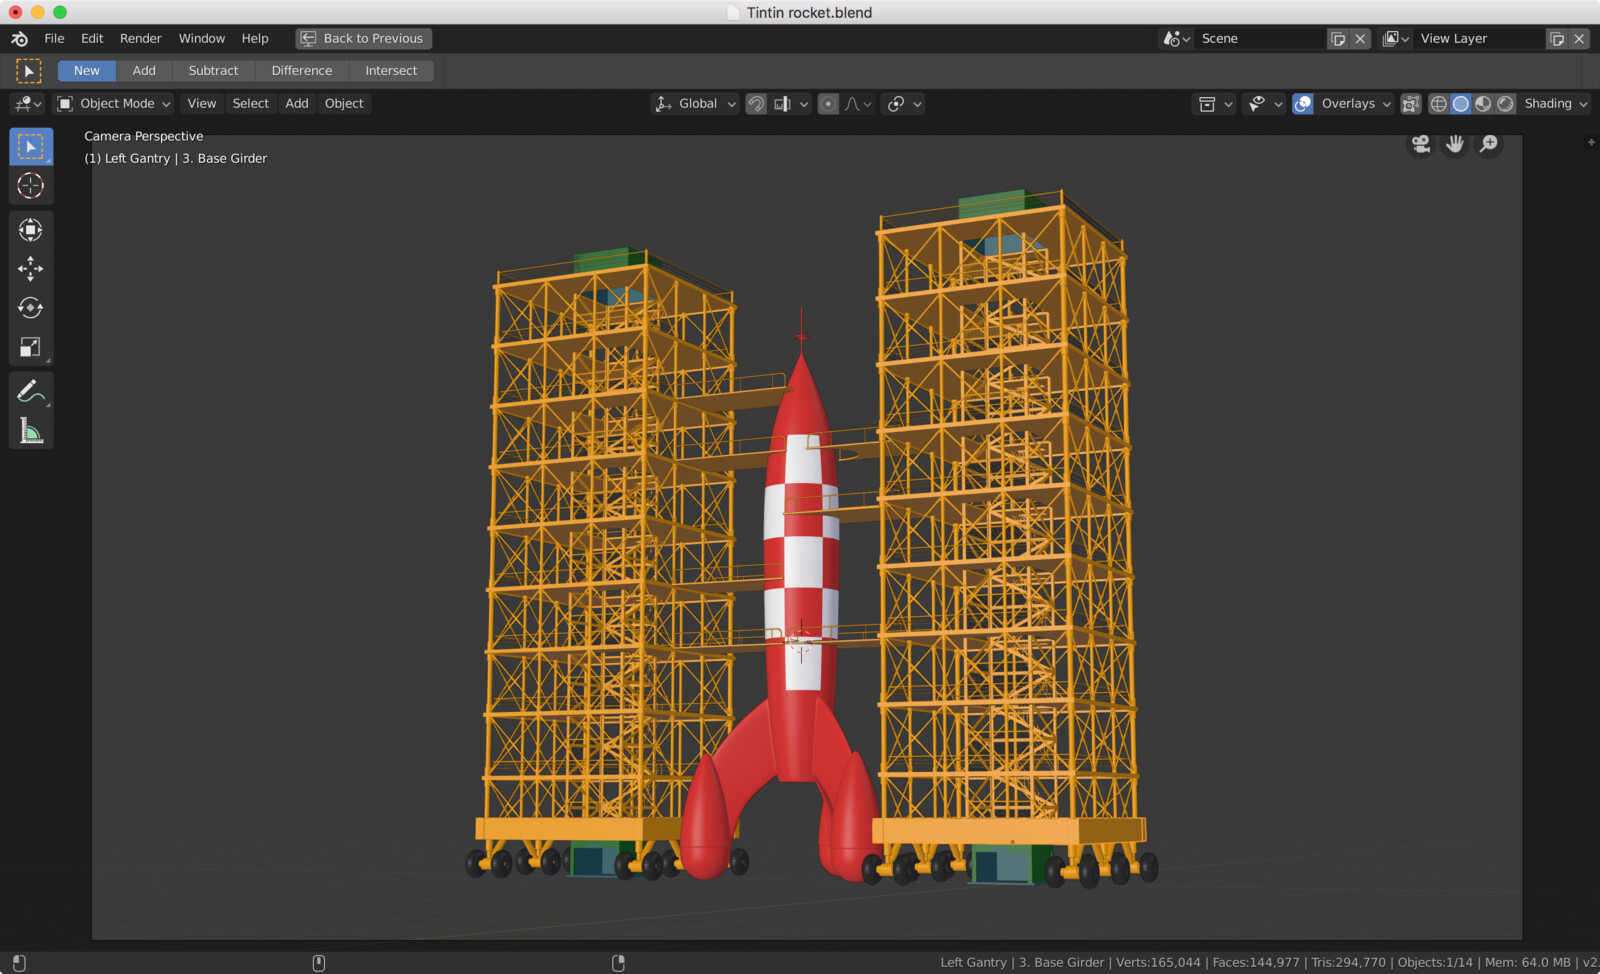1600x974 pixels.
Task: Open the Window menu
Action: click(202, 38)
